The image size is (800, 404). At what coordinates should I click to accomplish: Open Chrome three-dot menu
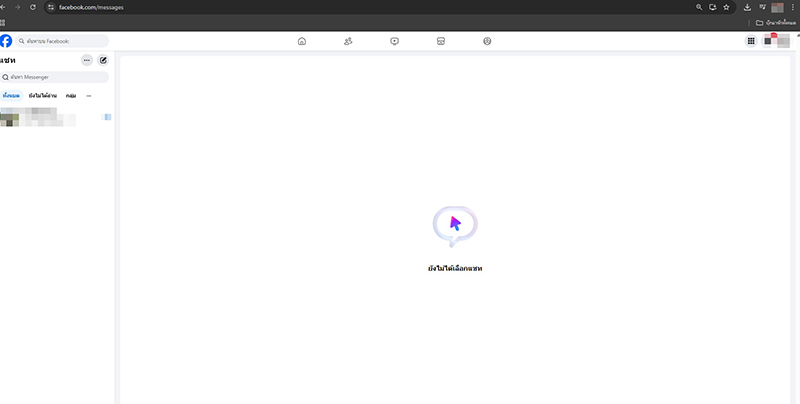pyautogui.click(x=791, y=7)
